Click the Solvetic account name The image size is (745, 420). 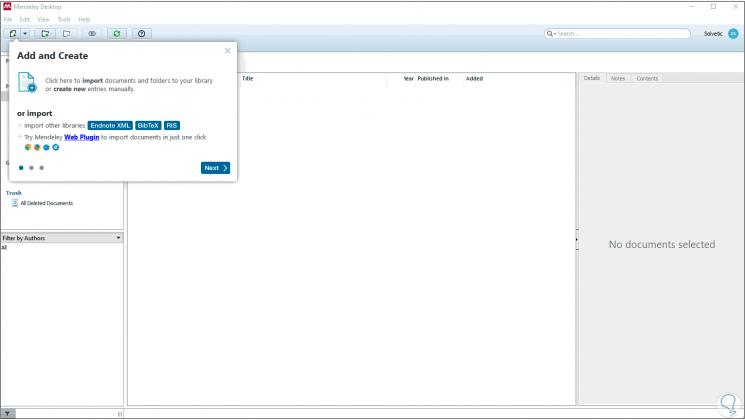point(713,34)
